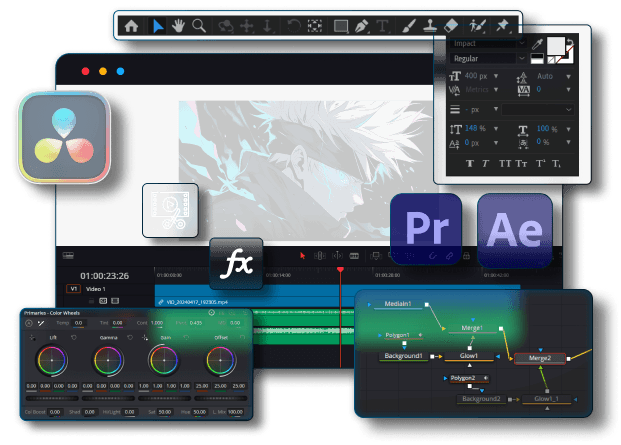Viewport: 621px width, 445px height.
Task: Toggle the faux bold text style button
Action: tap(470, 163)
